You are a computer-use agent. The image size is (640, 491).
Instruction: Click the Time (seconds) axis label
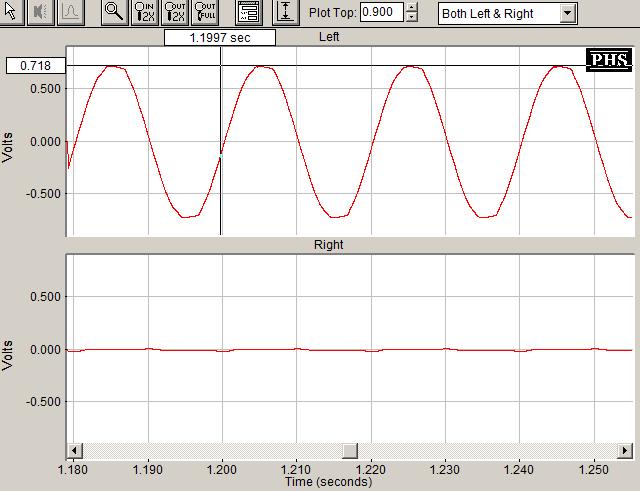point(329,482)
